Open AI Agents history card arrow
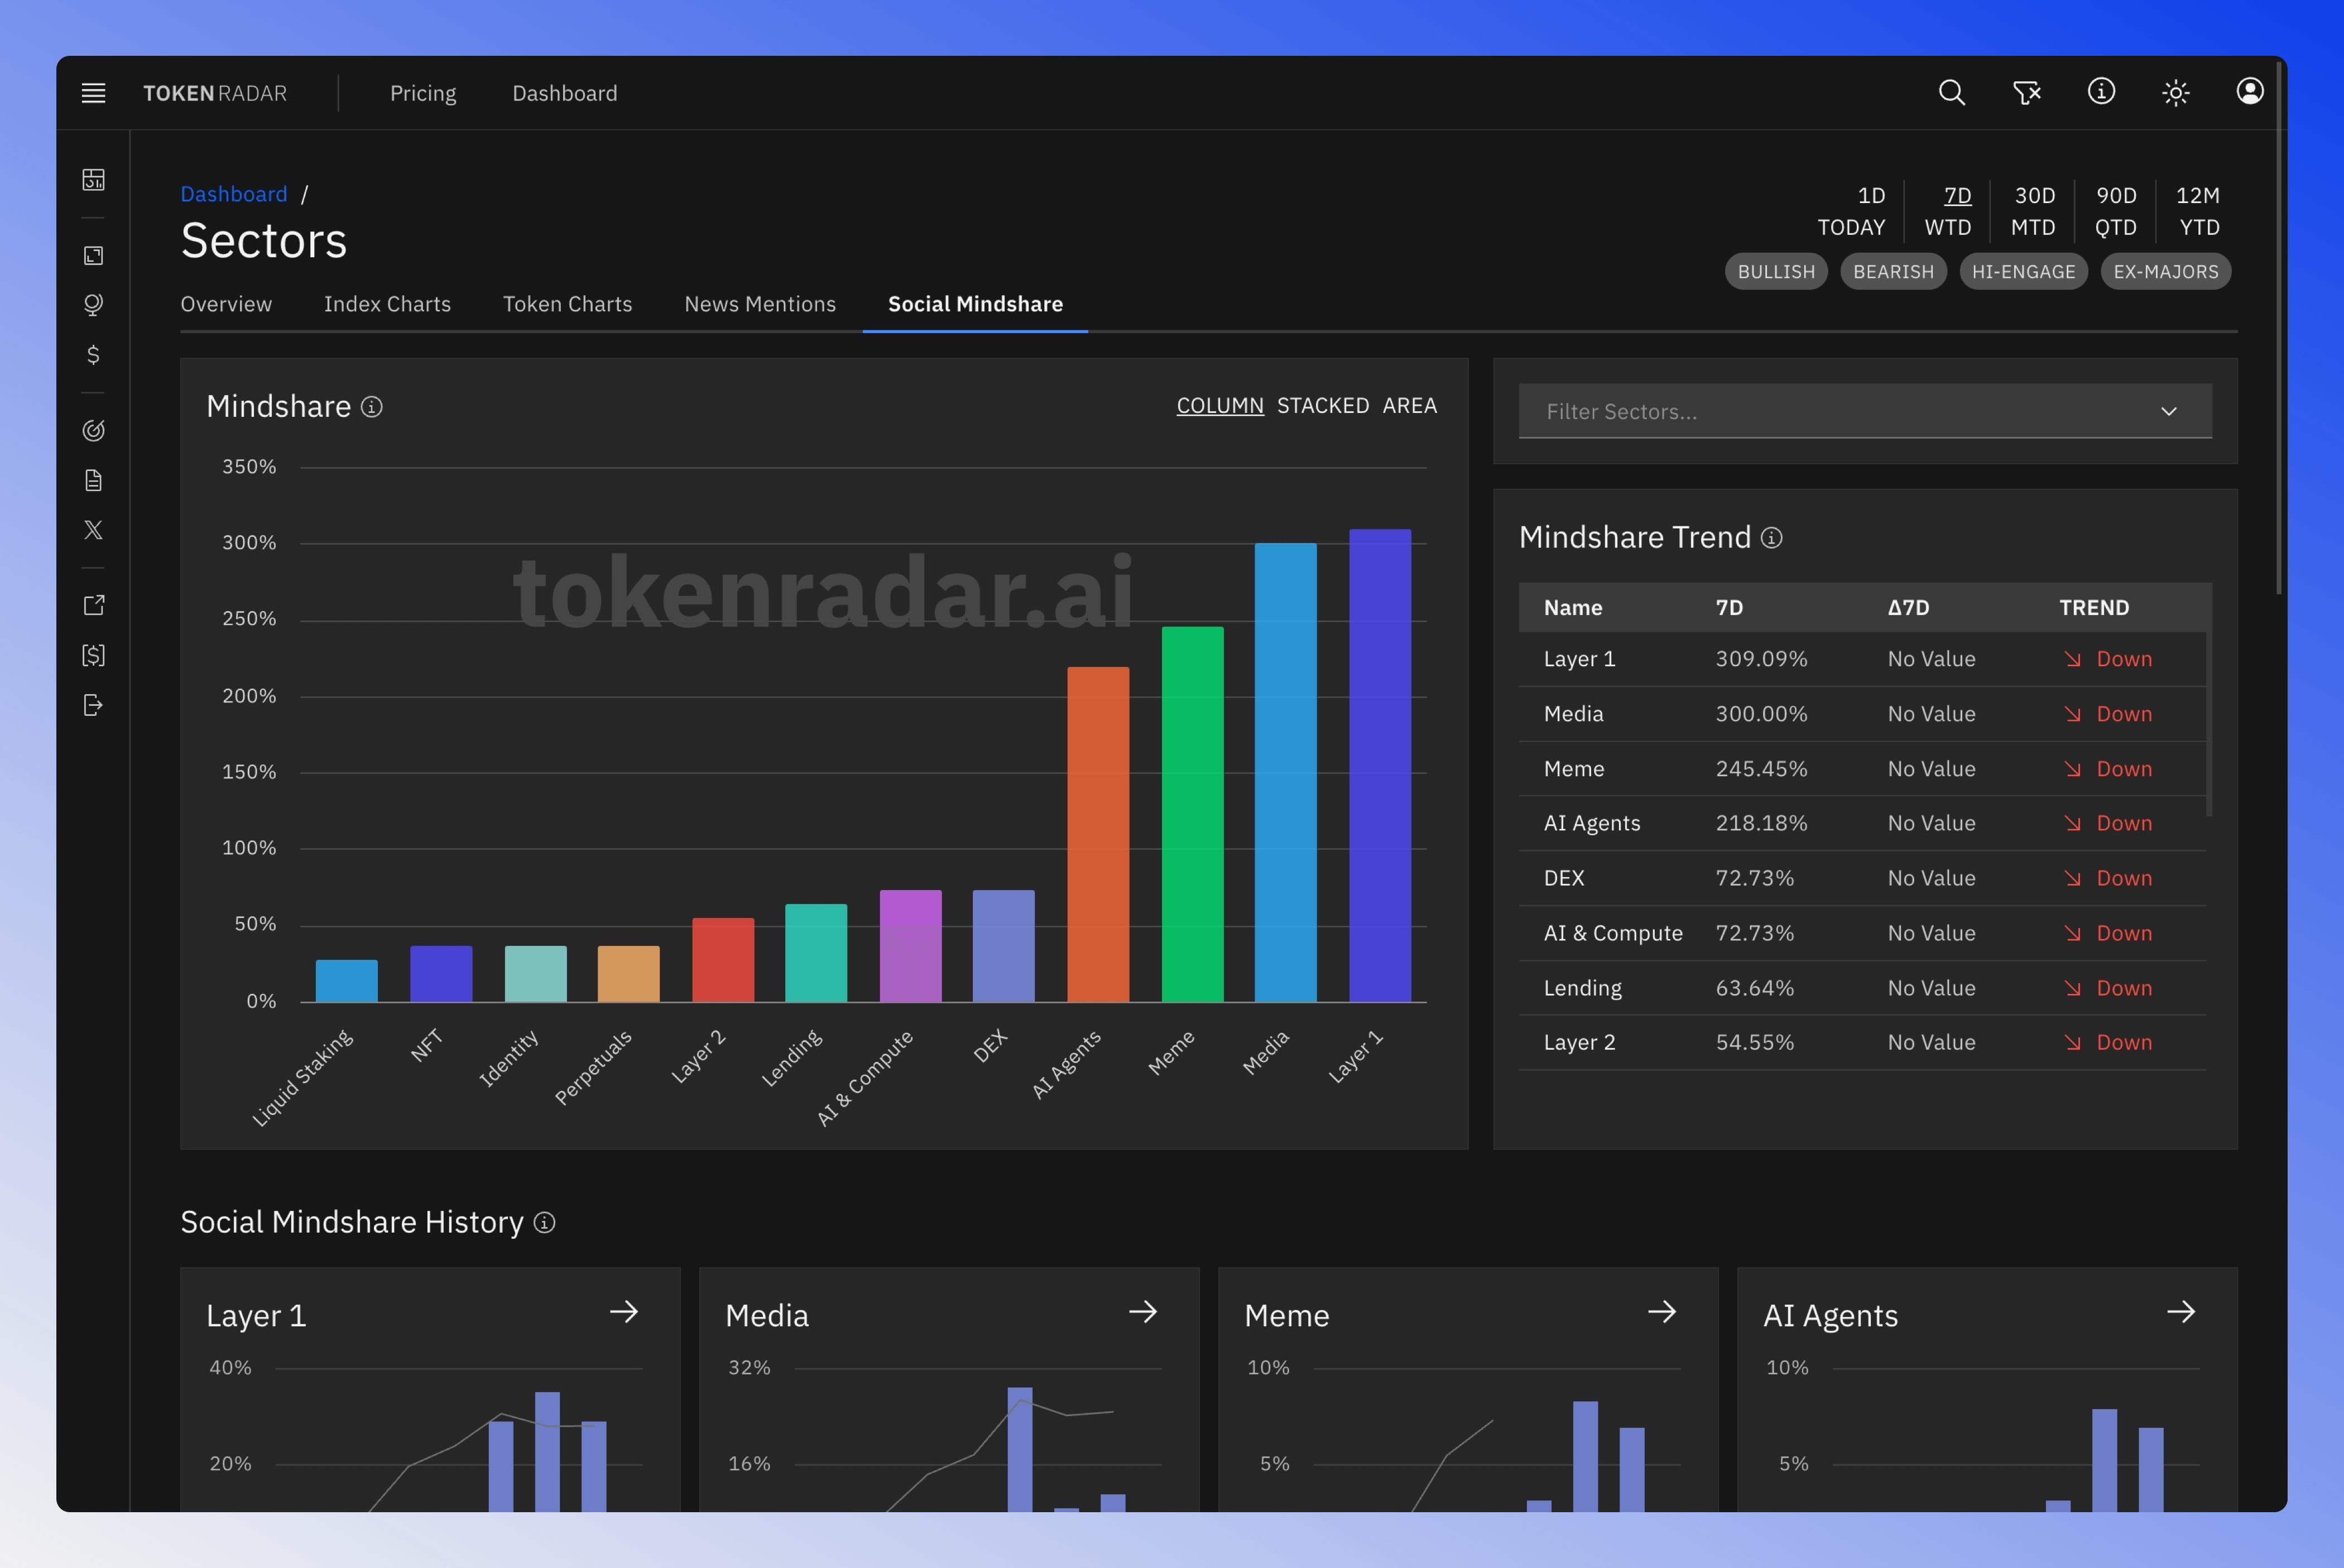 tap(2181, 1311)
